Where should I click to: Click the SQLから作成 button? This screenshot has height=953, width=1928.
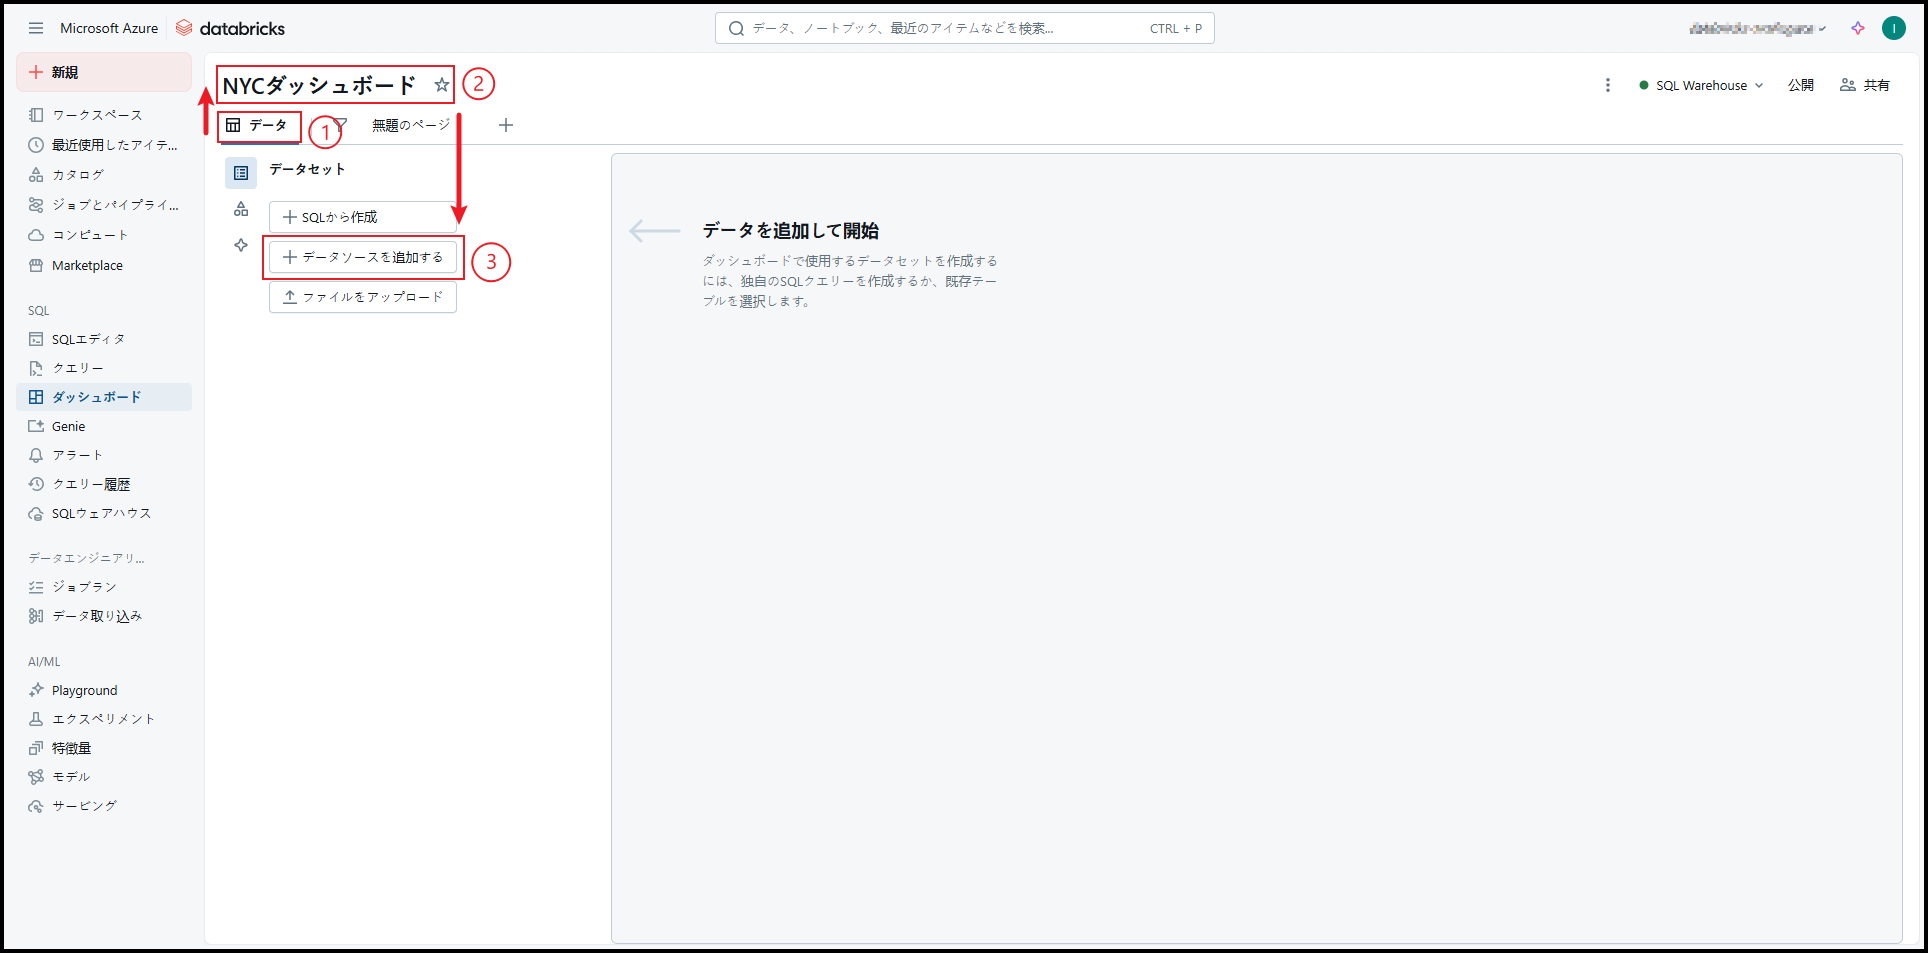(363, 217)
